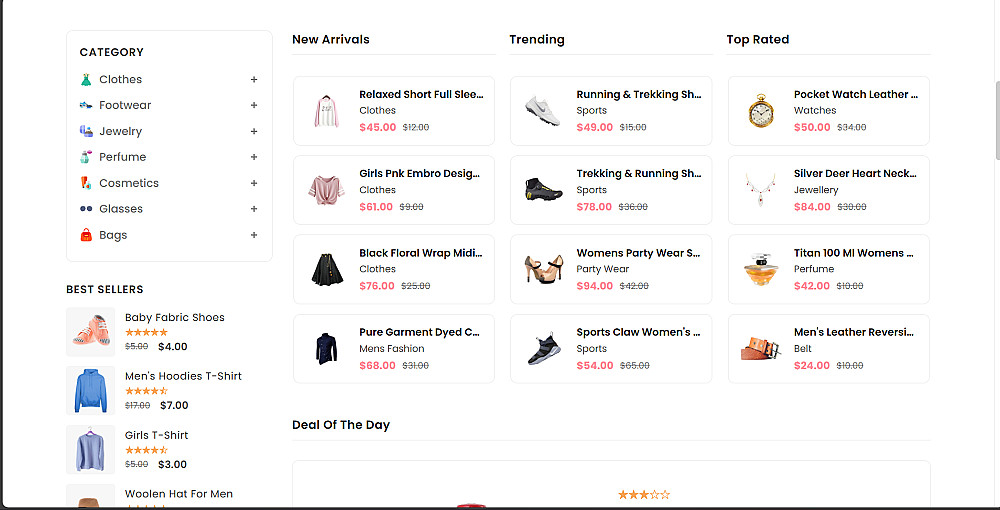The width and height of the screenshot is (1000, 510).
Task: Expand the Footwear category plus sign
Action: pyautogui.click(x=254, y=106)
